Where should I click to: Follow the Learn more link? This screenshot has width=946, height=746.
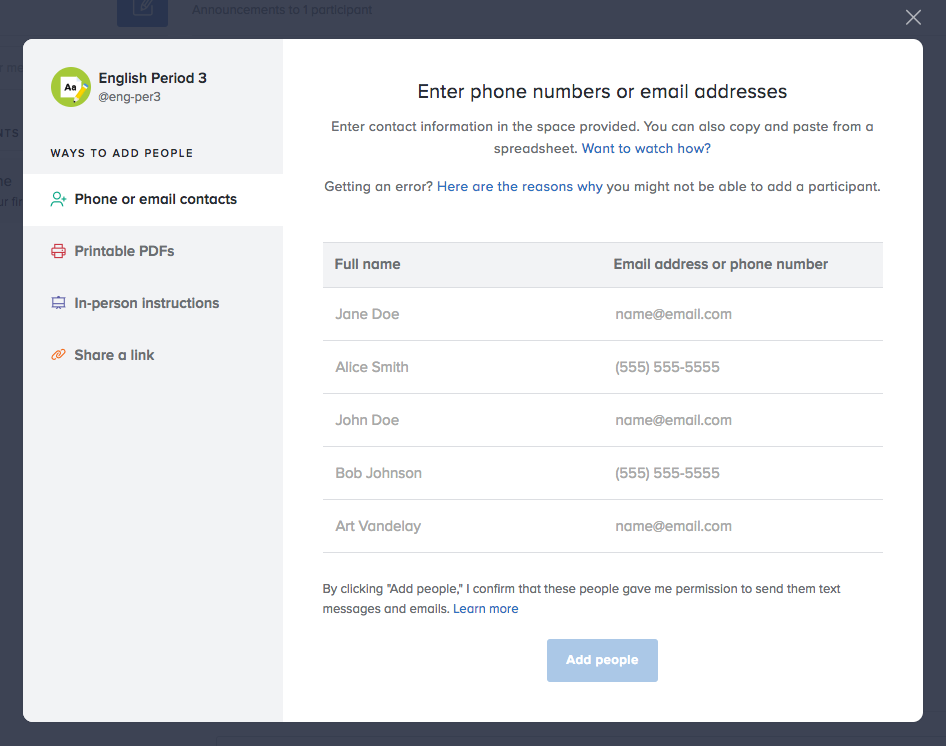coord(486,609)
